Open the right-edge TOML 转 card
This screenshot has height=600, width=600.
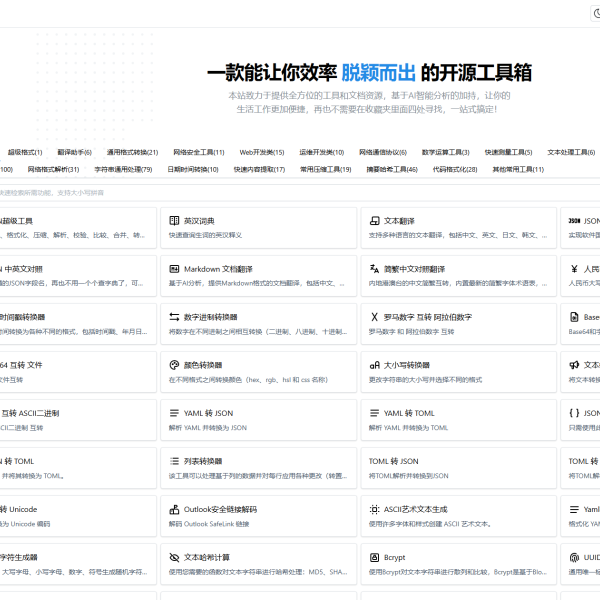580,468
